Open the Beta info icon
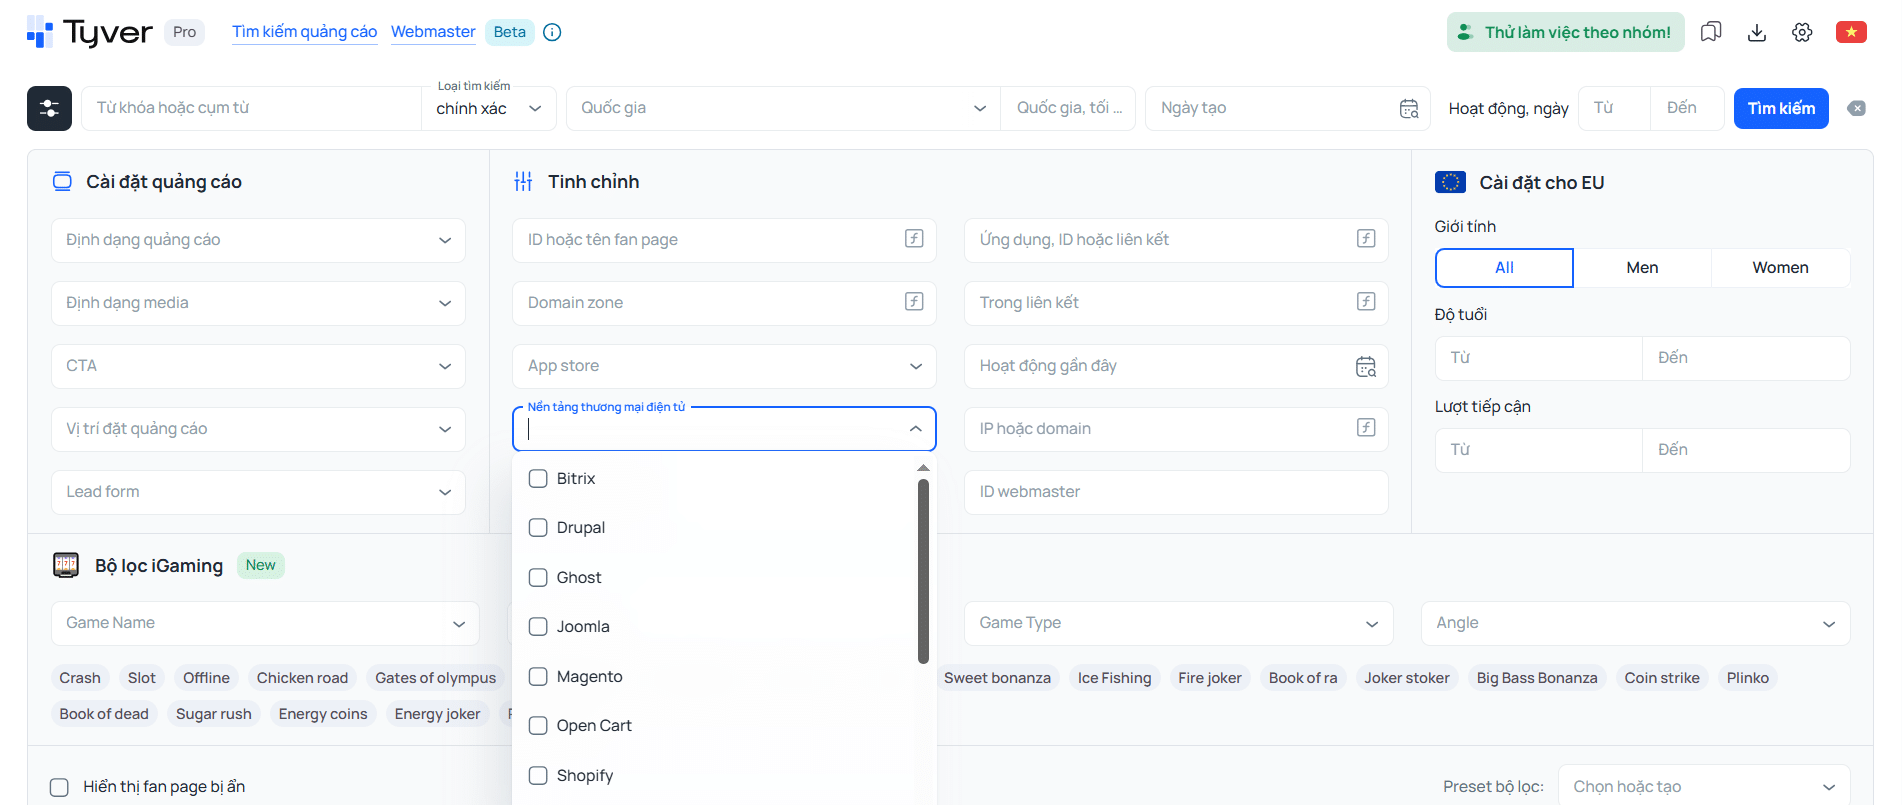This screenshot has height=805, width=1902. [x=552, y=32]
